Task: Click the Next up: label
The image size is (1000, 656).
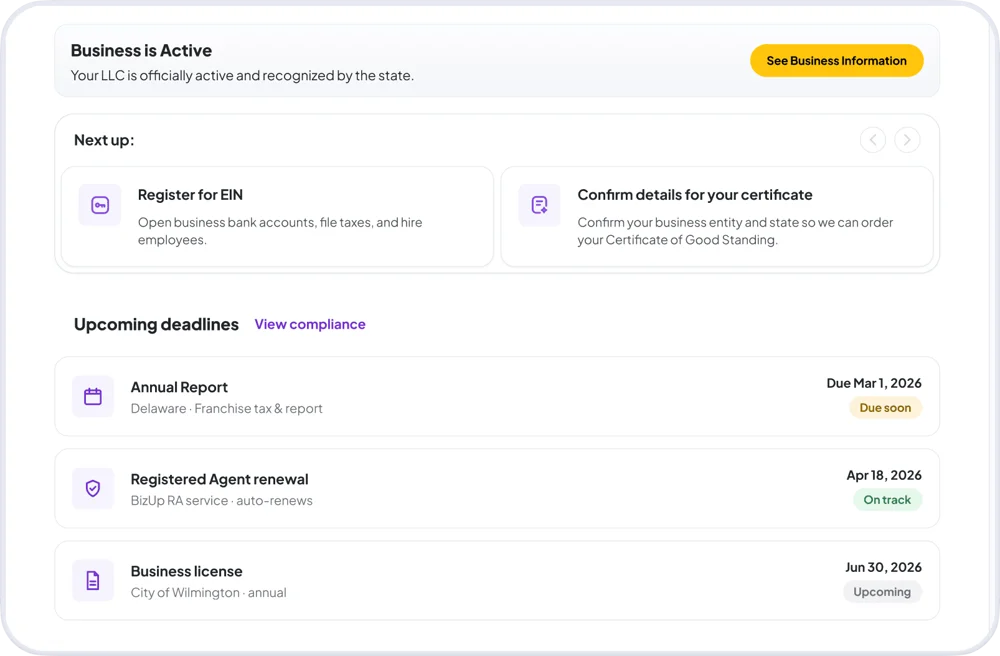Action: click(x=104, y=140)
